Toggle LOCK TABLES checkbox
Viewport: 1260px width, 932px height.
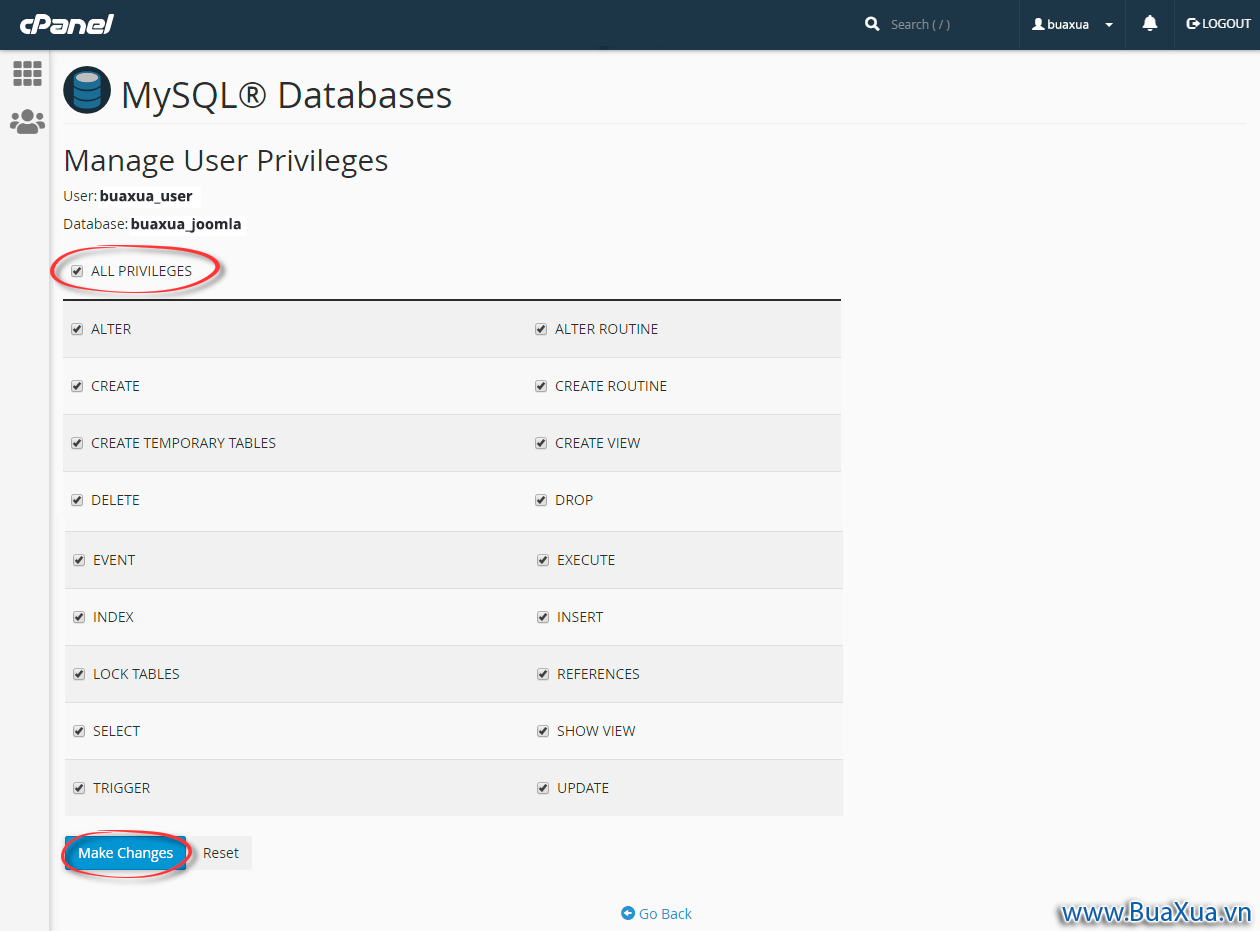(x=79, y=674)
